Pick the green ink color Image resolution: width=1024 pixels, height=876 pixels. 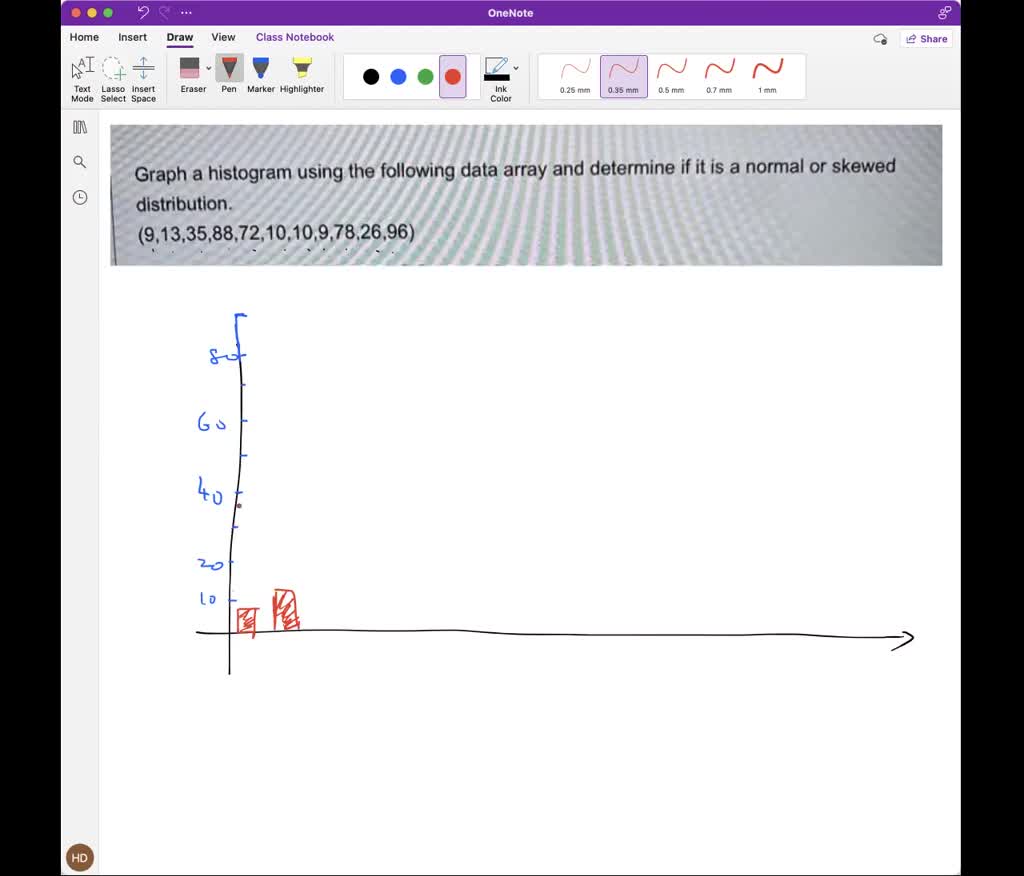pos(426,77)
